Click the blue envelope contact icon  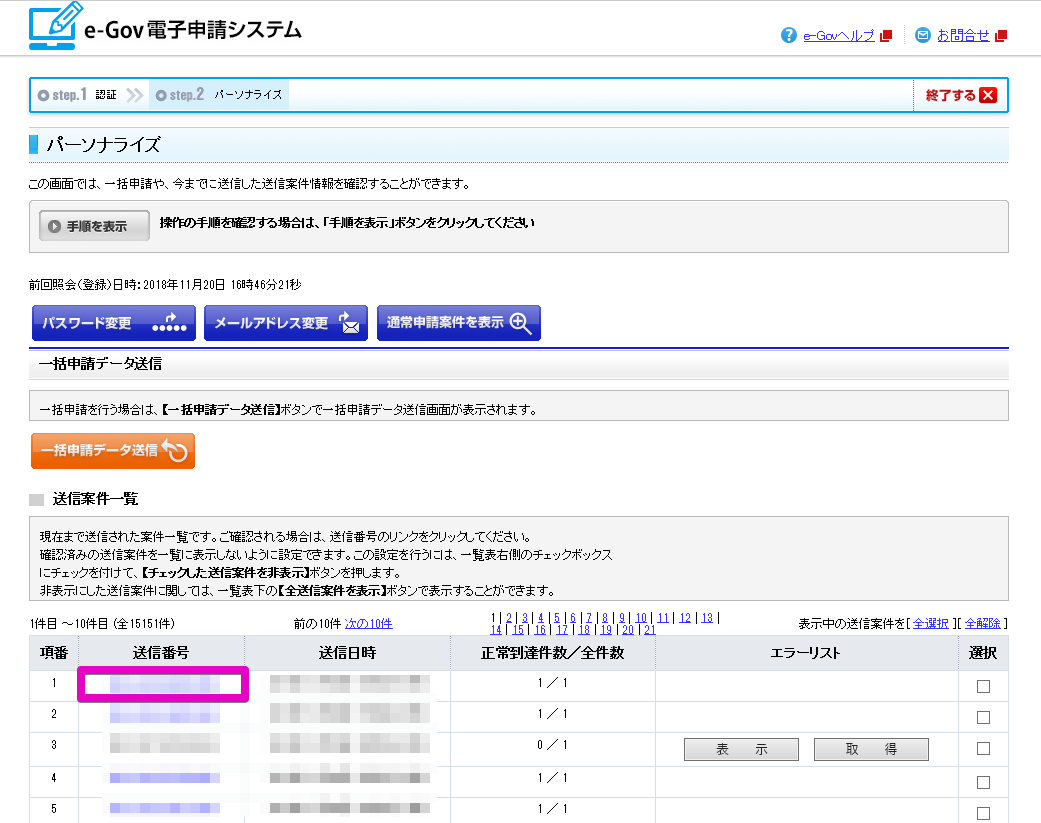pos(922,35)
